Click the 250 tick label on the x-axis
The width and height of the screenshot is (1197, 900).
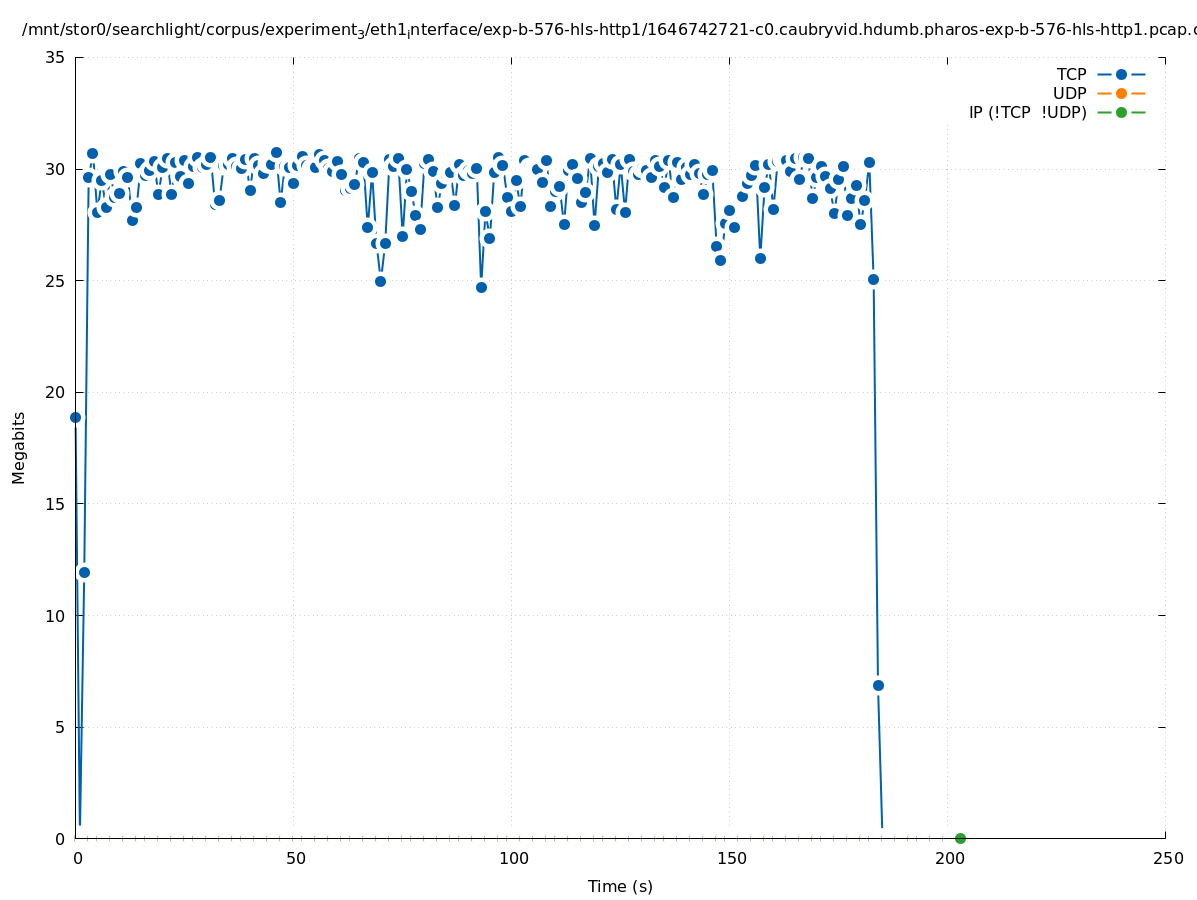click(1167, 858)
